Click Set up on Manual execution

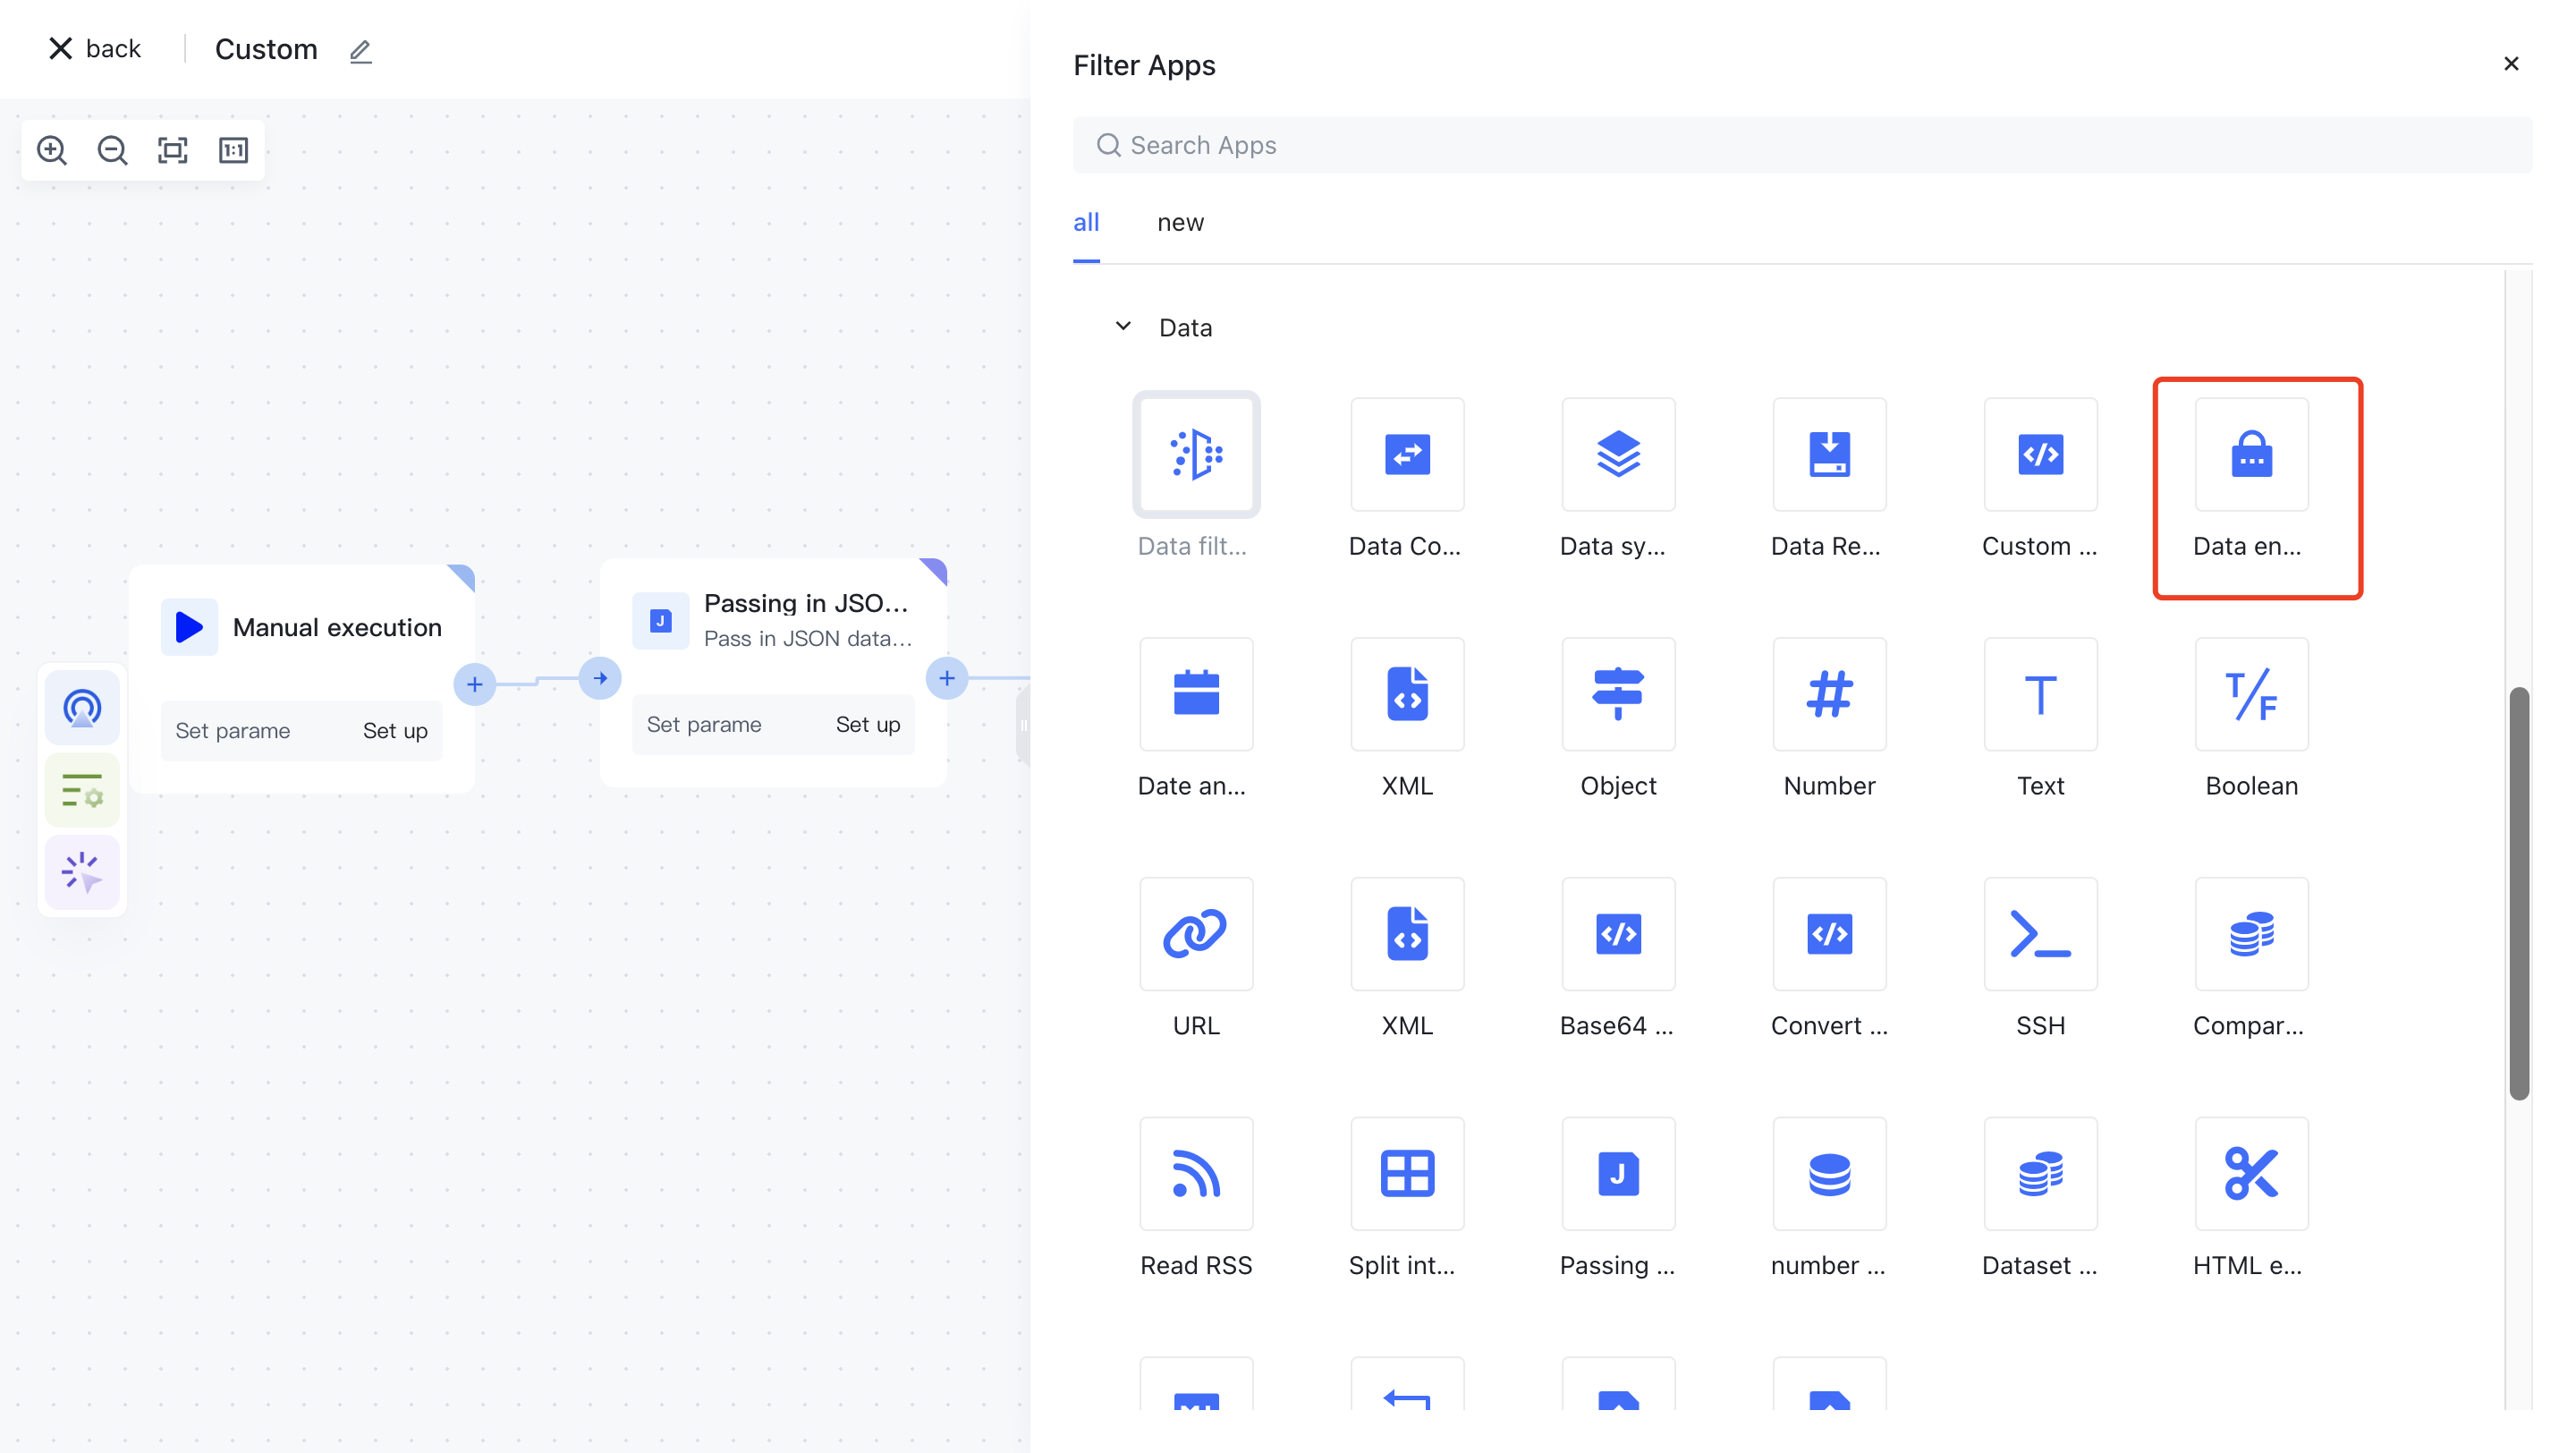(x=395, y=731)
